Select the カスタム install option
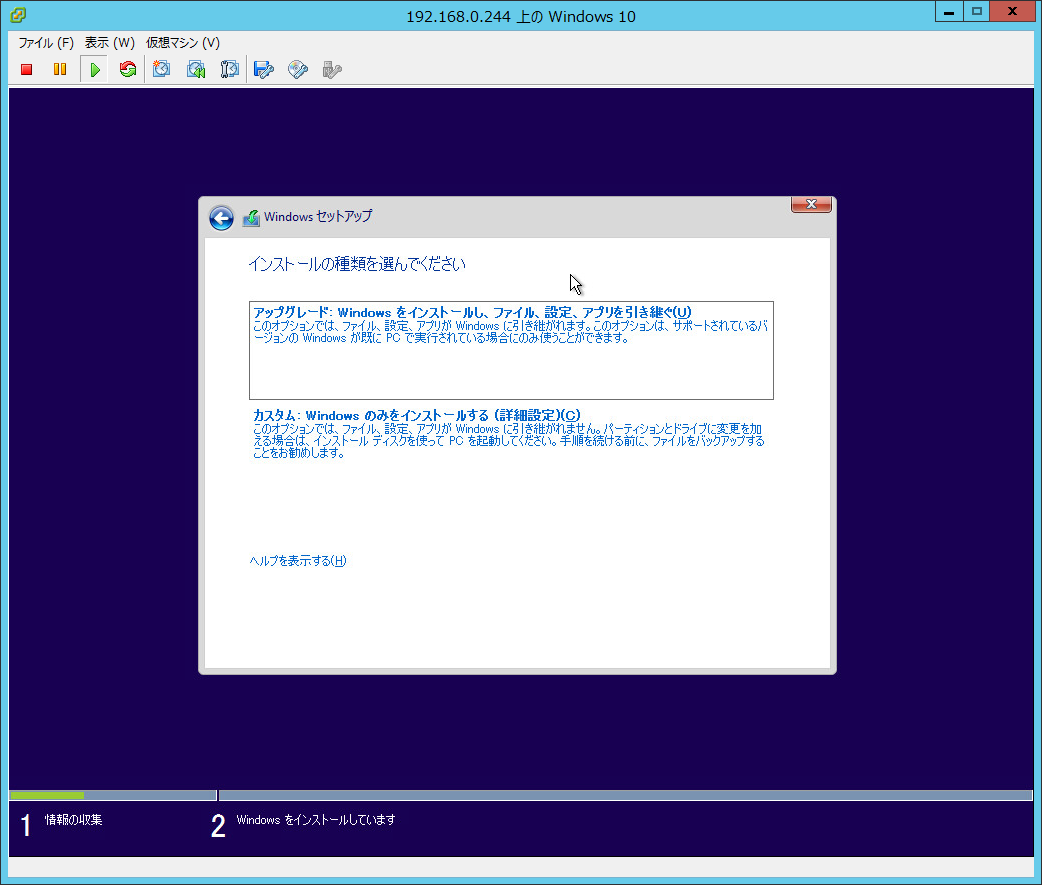Viewport: 1042px width, 885px height. [x=509, y=433]
